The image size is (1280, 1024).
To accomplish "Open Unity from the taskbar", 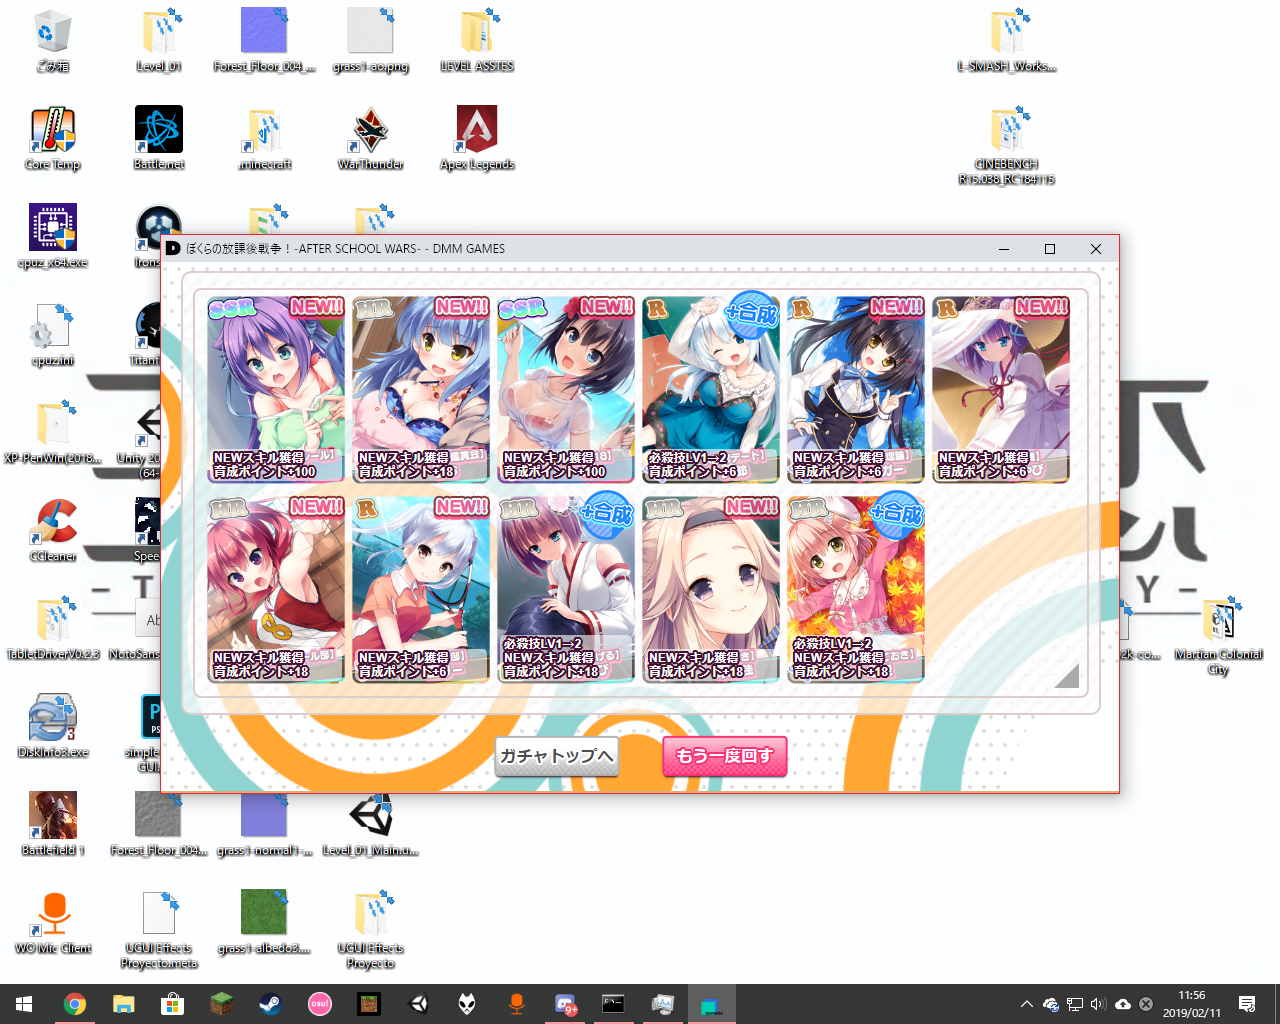I will coord(418,1004).
